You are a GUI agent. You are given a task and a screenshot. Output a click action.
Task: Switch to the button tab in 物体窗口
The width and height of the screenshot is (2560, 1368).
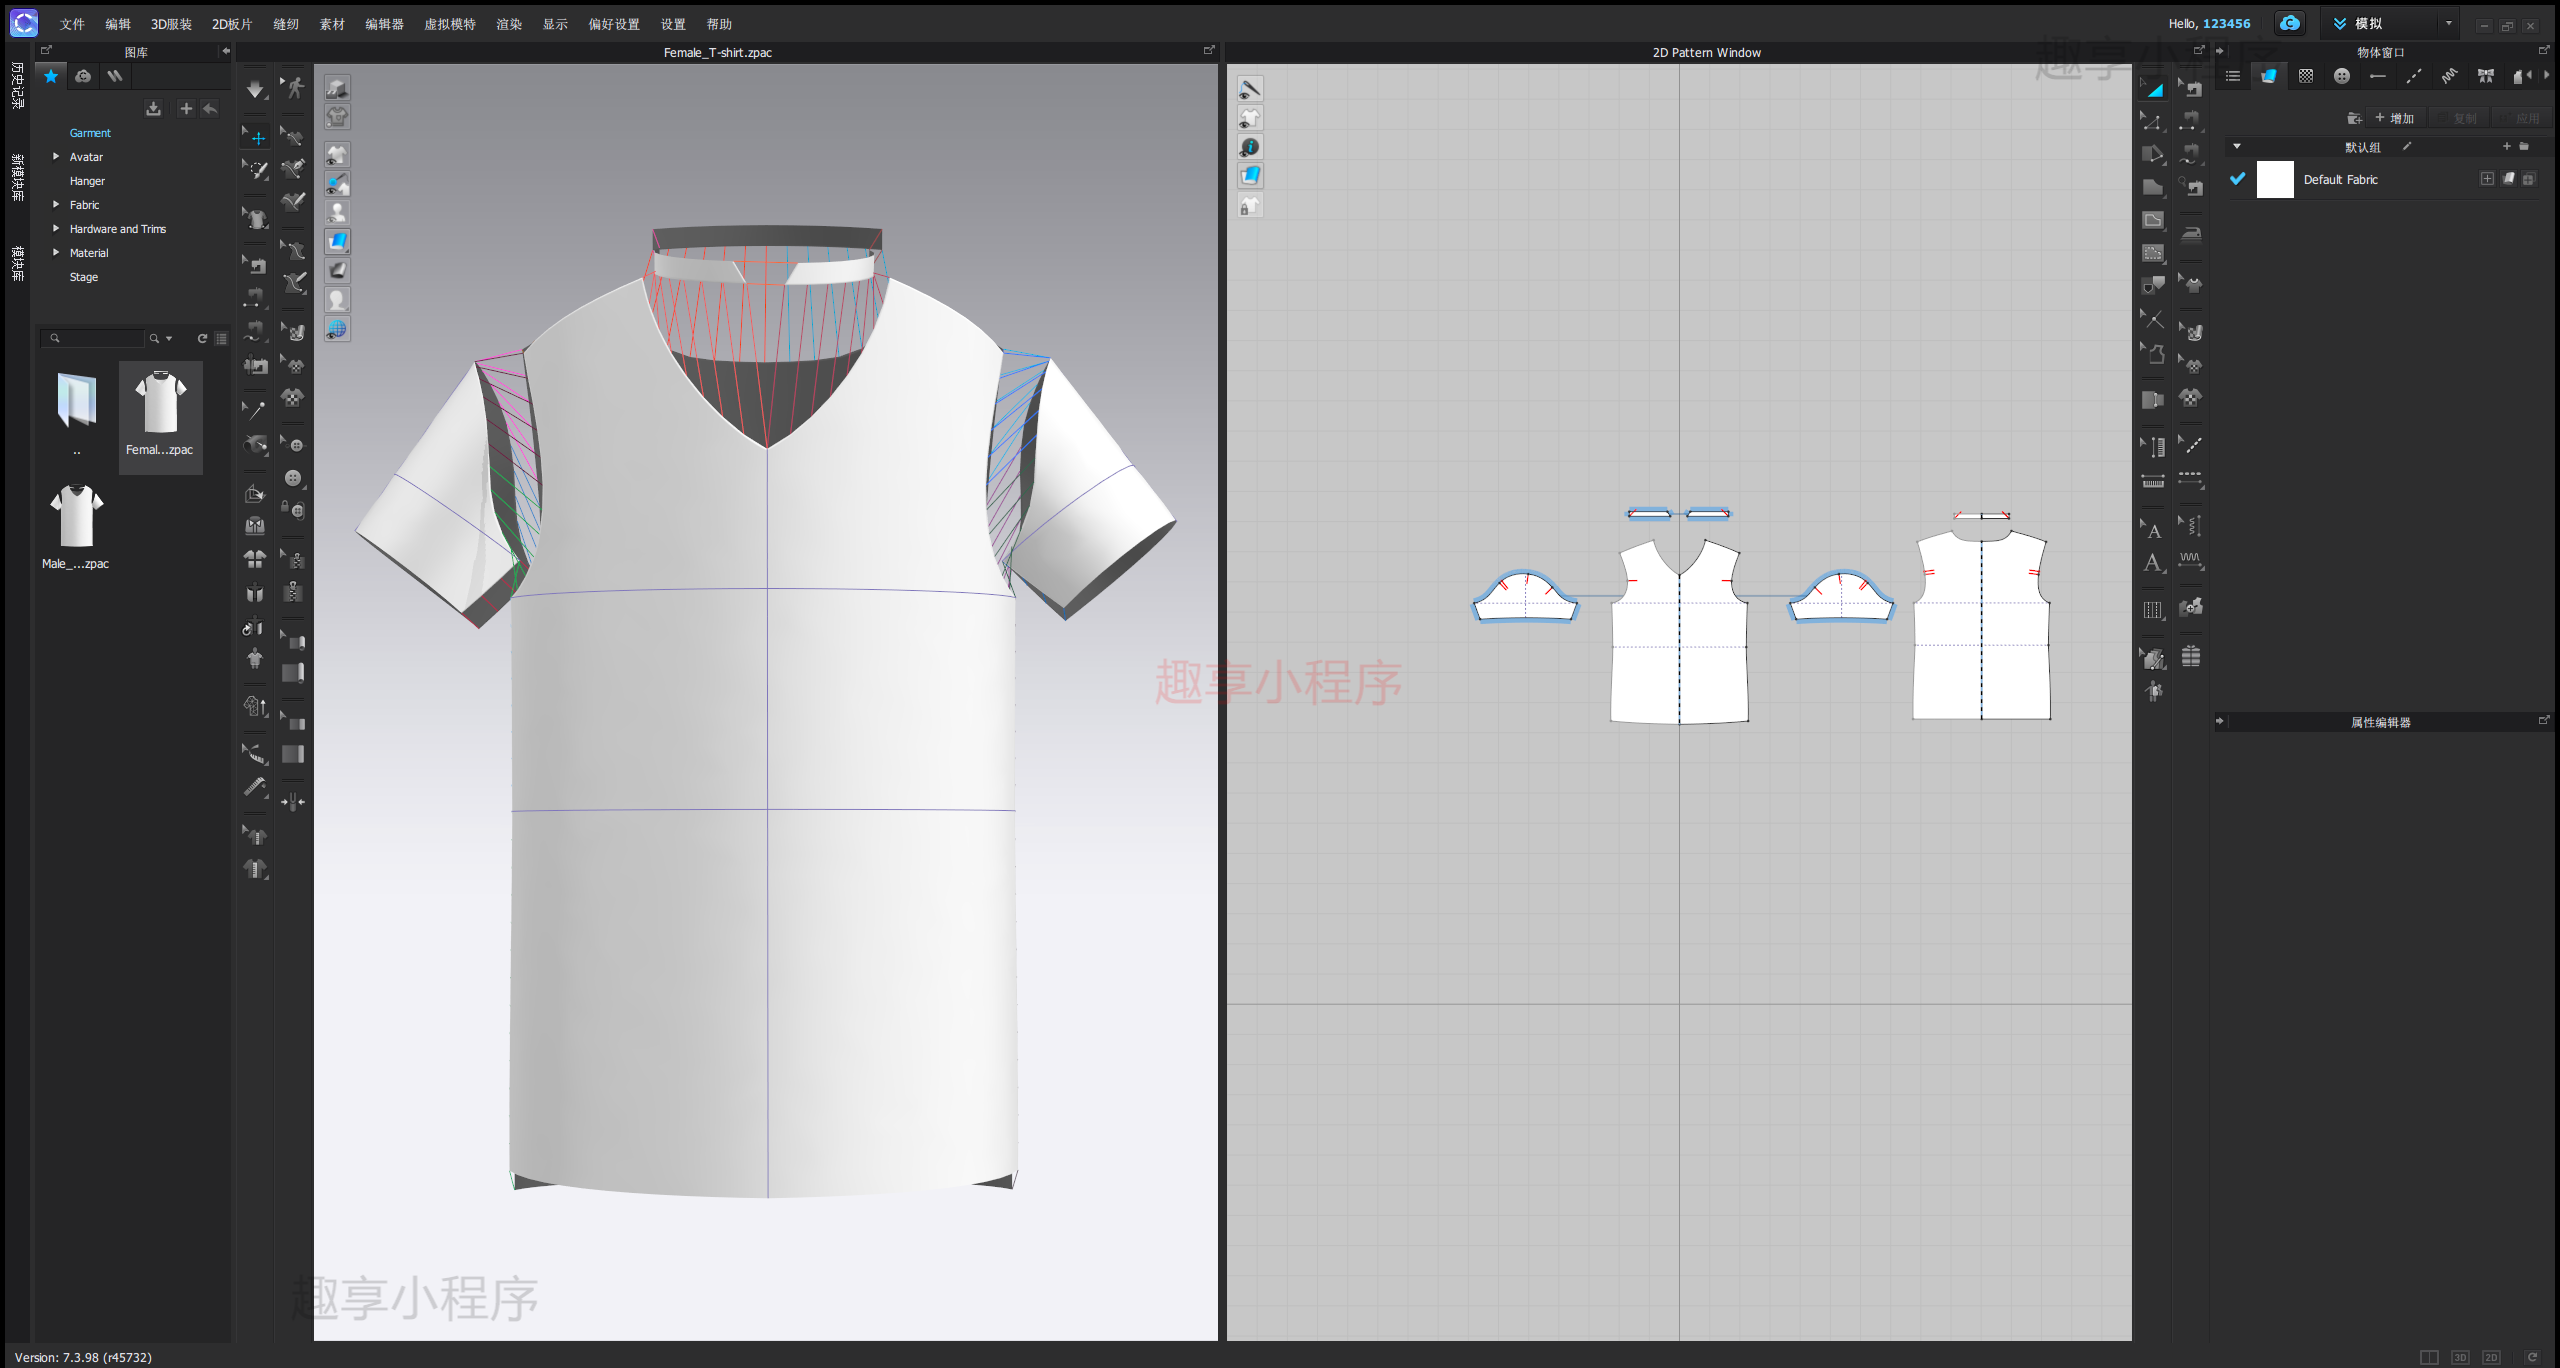coord(2342,76)
